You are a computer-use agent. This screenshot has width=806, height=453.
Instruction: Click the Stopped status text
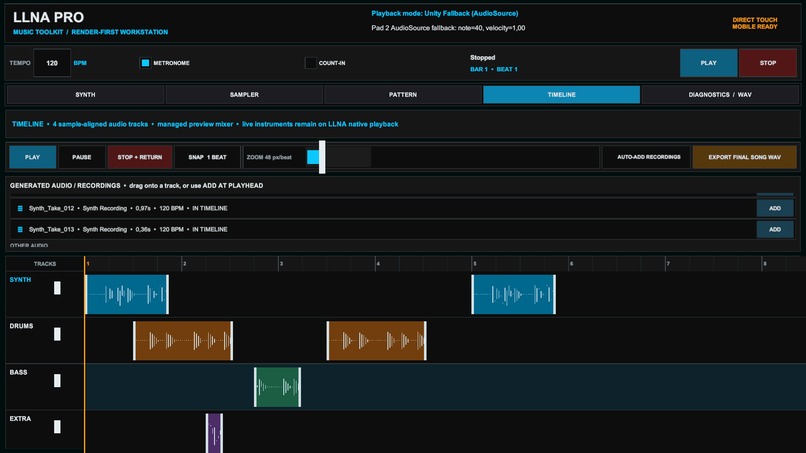pos(482,58)
